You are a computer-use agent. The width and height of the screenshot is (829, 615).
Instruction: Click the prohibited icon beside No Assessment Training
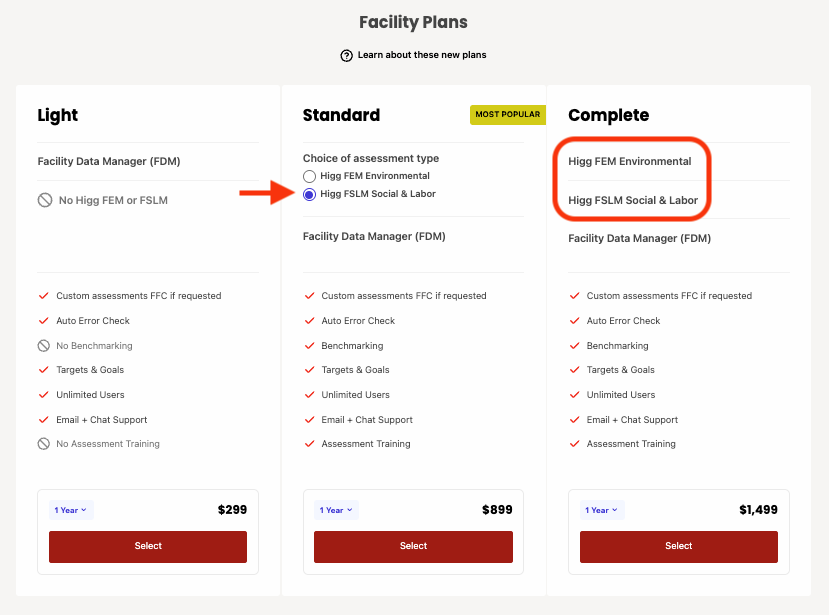point(44,444)
